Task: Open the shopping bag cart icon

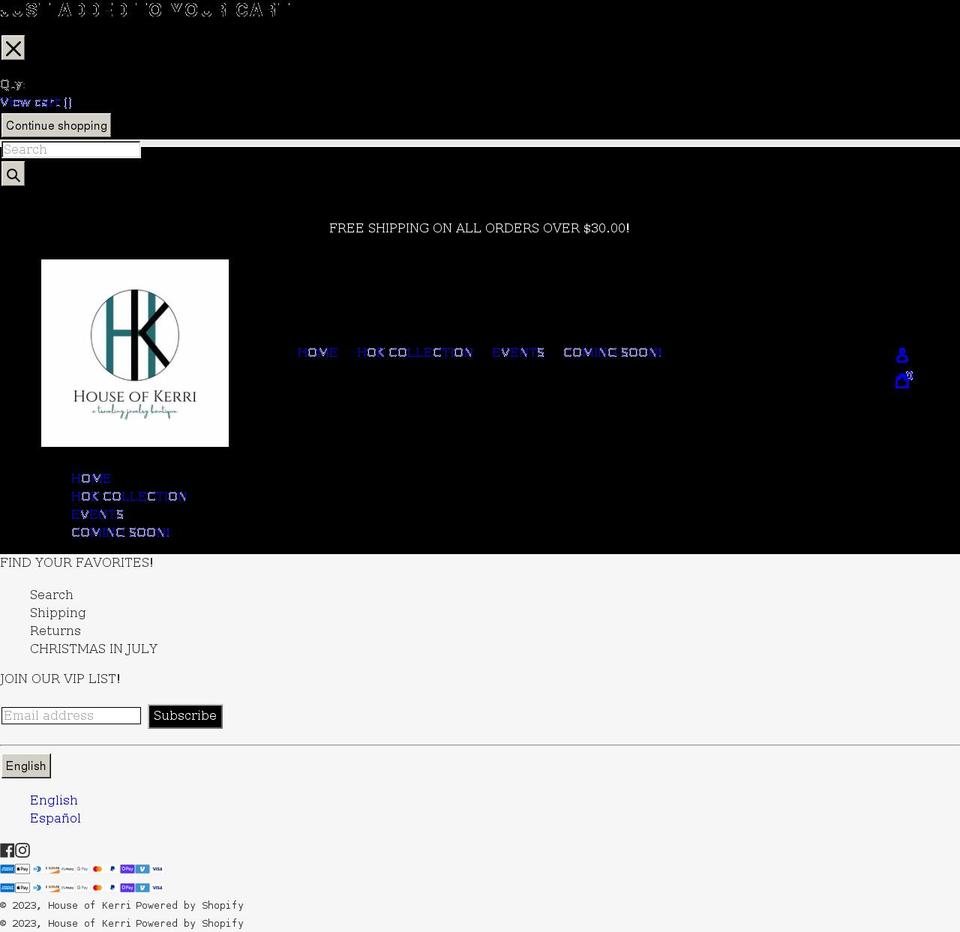Action: point(904,380)
